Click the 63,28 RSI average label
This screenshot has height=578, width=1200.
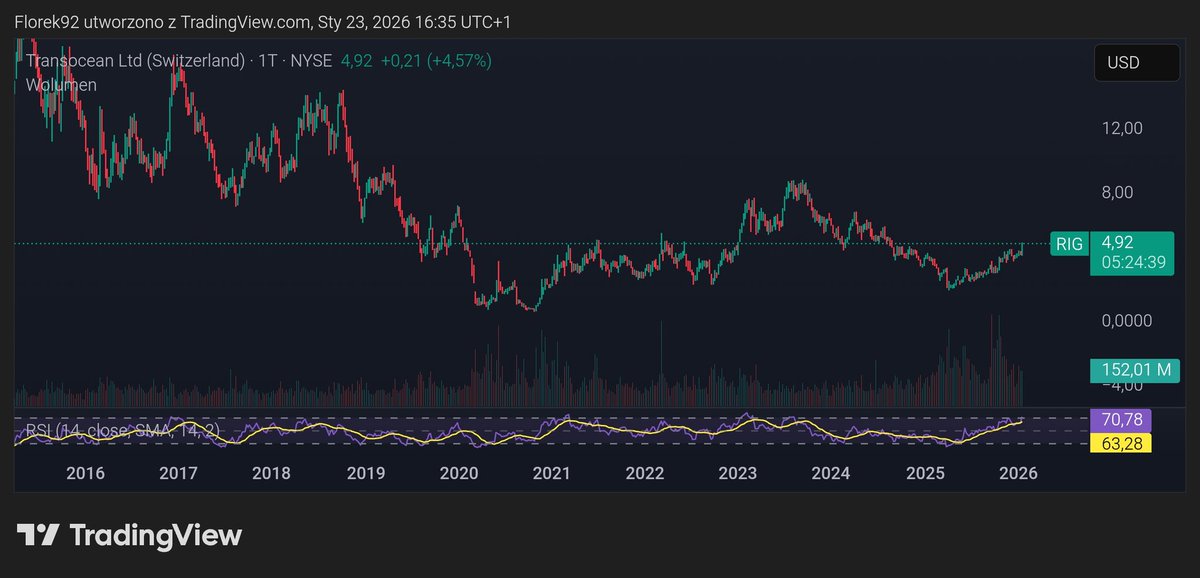click(x=1121, y=442)
